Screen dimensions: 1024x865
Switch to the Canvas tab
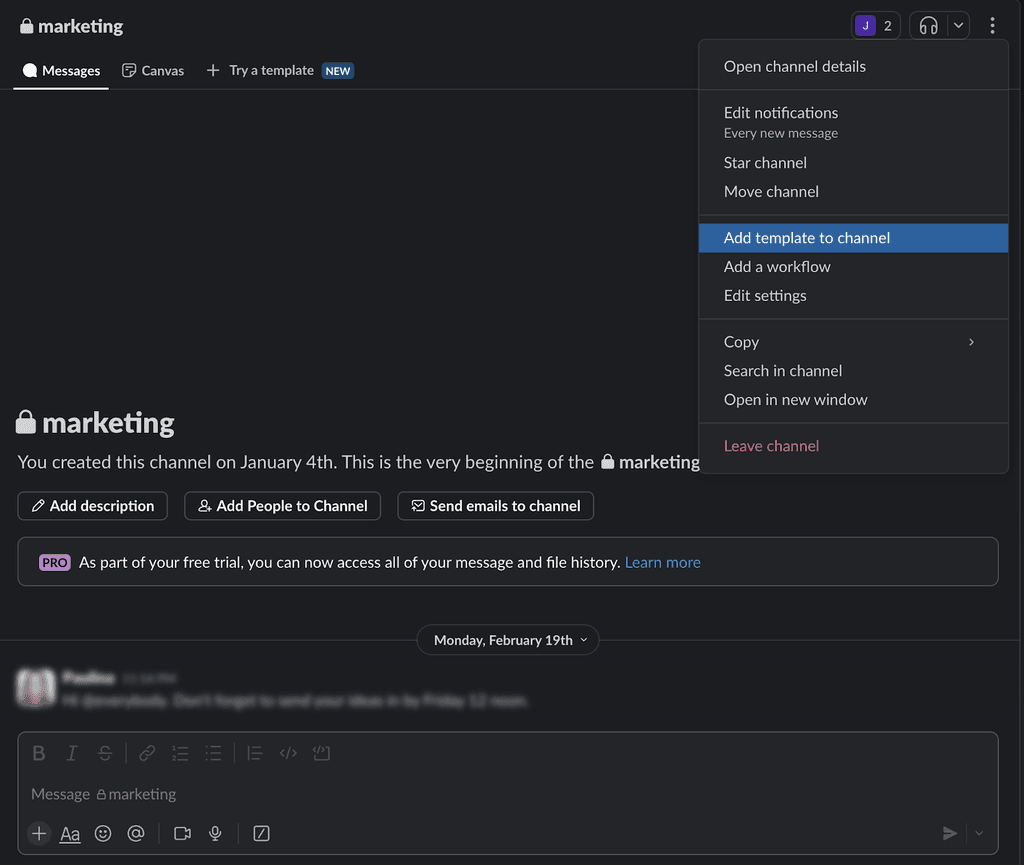click(x=152, y=70)
